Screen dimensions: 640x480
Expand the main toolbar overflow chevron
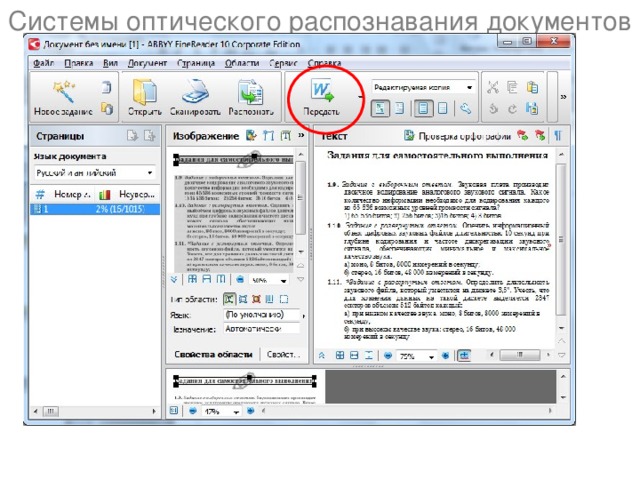coord(563,97)
